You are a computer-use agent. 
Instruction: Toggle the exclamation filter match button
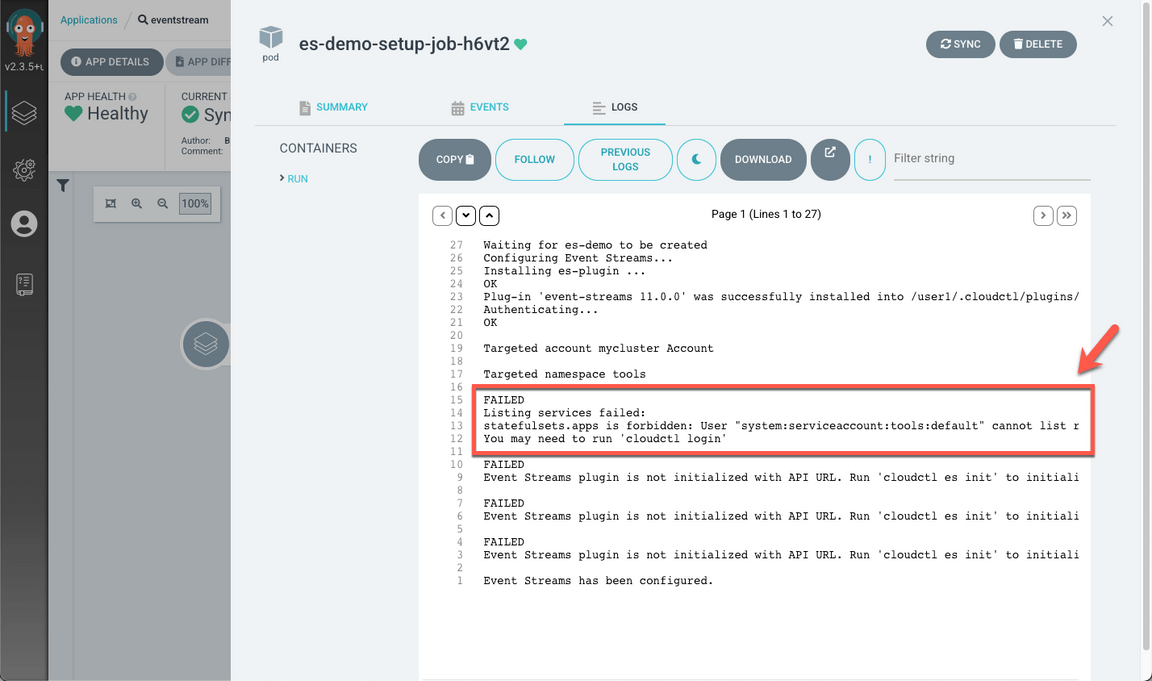pos(870,159)
